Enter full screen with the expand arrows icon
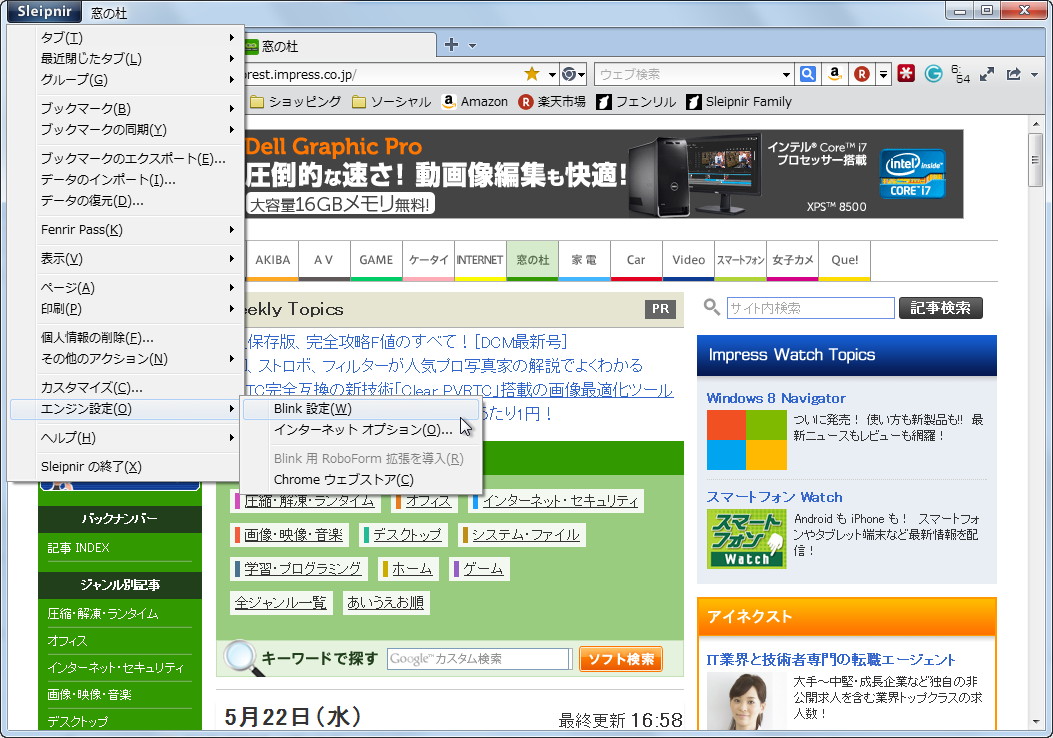This screenshot has width=1053, height=738. [987, 74]
